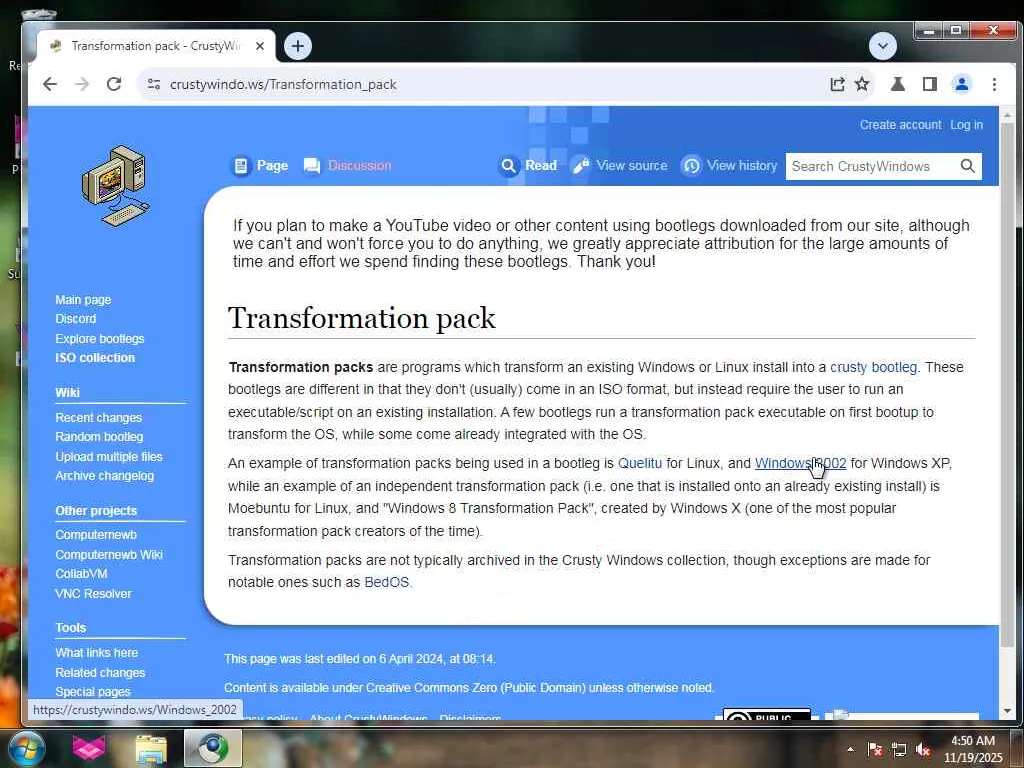
Task: Show hidden system tray icons
Action: coord(850,749)
